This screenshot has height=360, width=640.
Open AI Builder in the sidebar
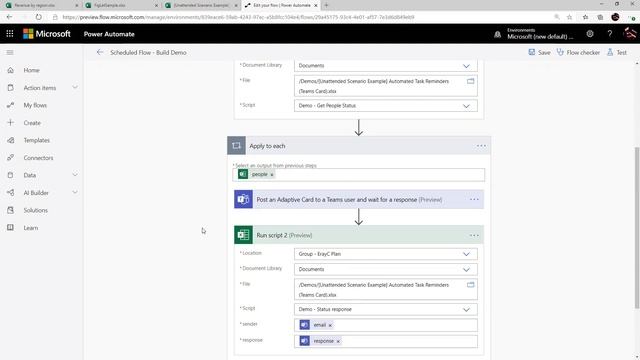(36, 193)
